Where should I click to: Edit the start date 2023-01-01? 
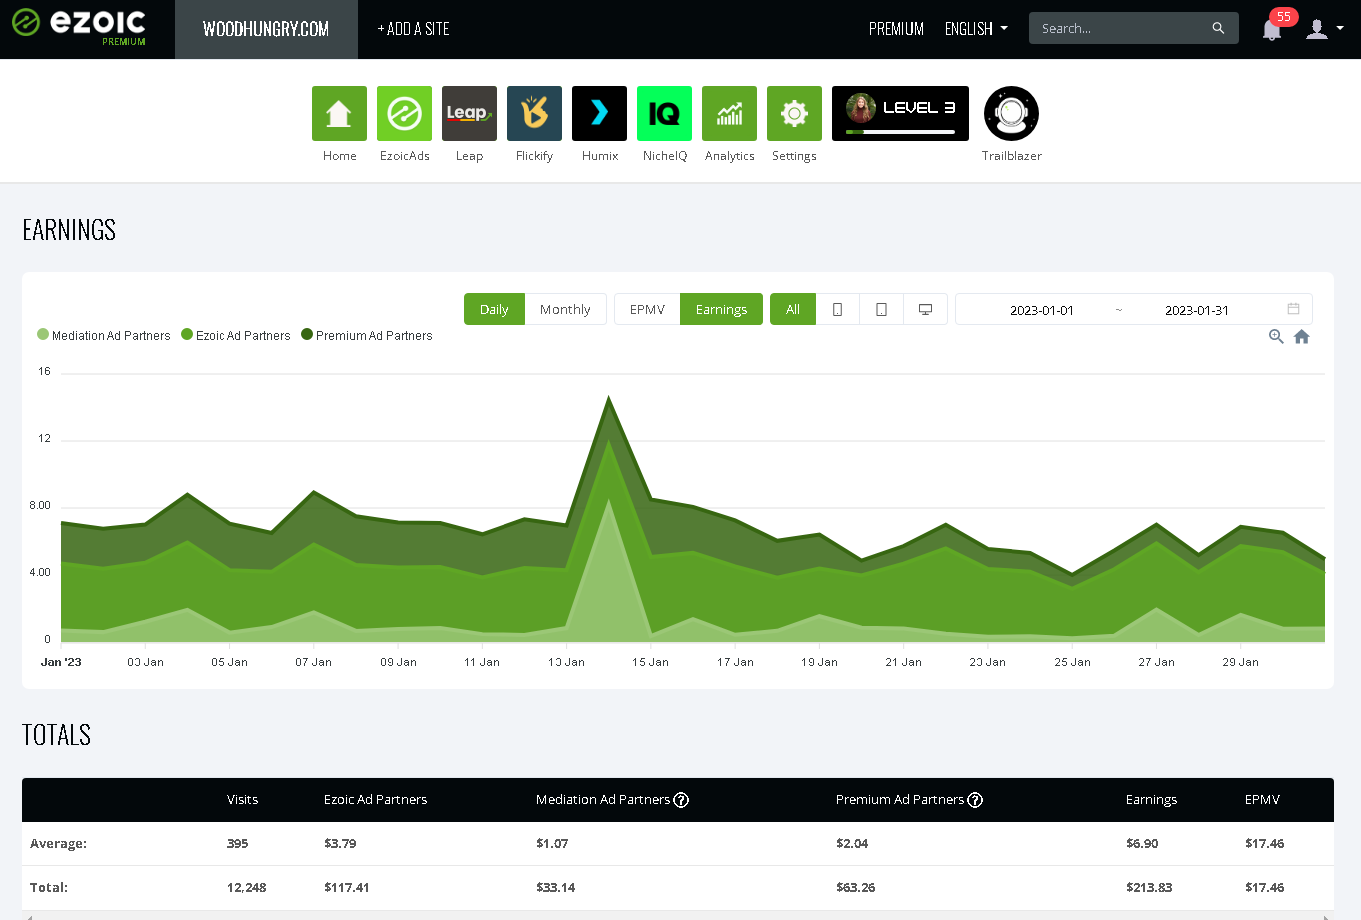point(1041,310)
